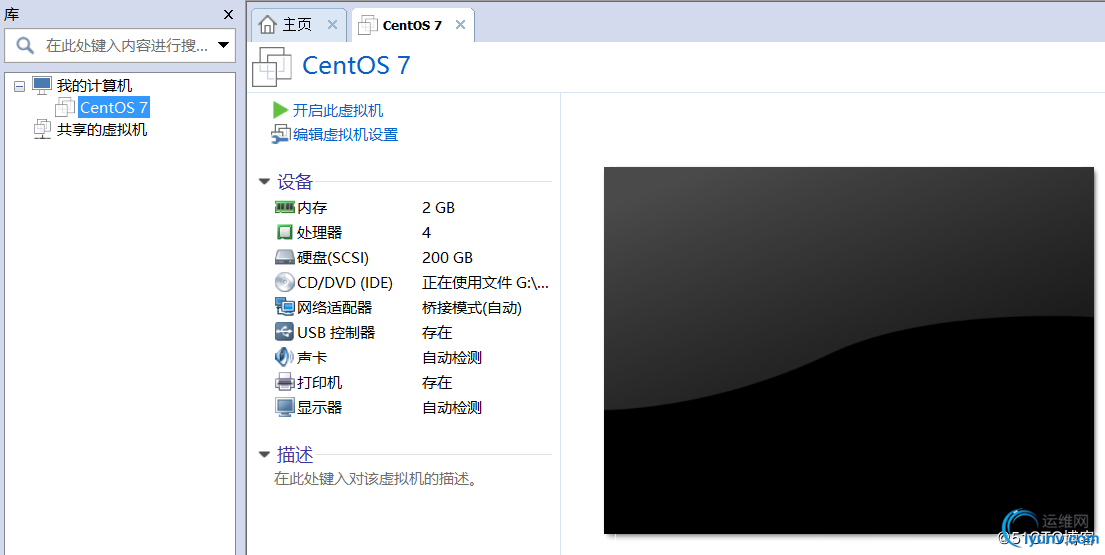
Task: Open 编辑虚拟机设置 link
Action: 345,134
